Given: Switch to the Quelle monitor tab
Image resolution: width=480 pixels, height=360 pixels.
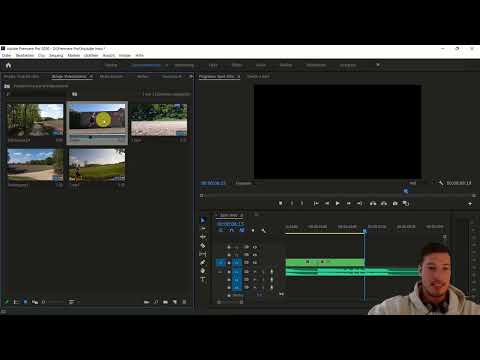Looking at the screenshot, I should (x=258, y=76).
